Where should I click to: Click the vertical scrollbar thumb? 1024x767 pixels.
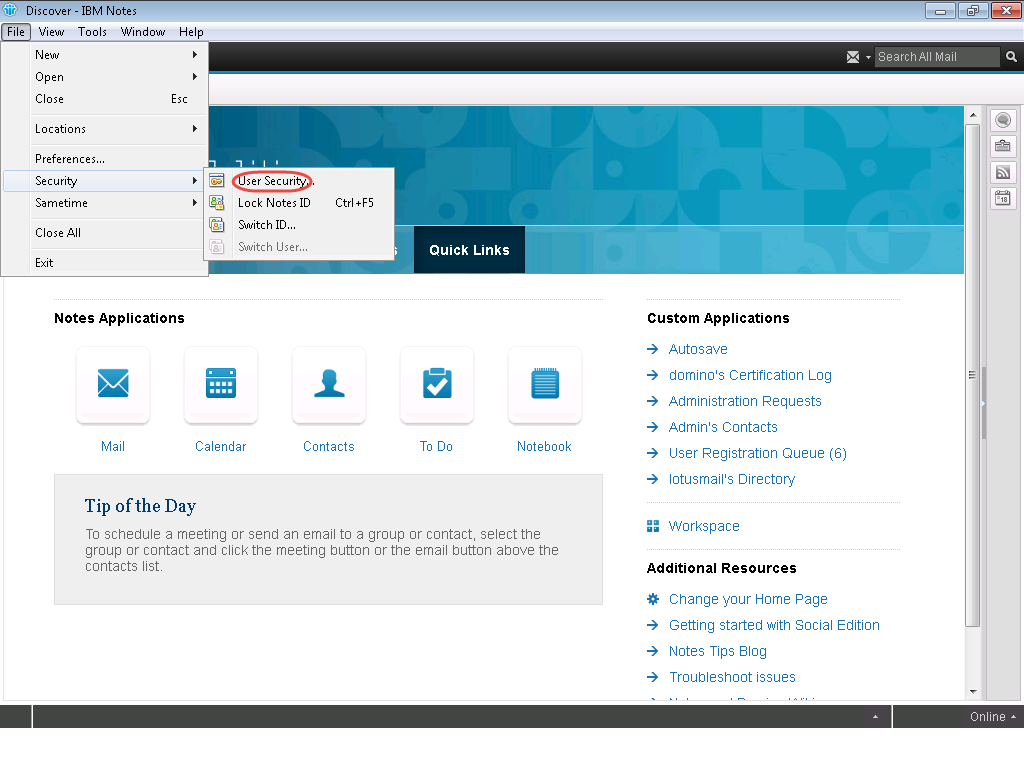(973, 375)
